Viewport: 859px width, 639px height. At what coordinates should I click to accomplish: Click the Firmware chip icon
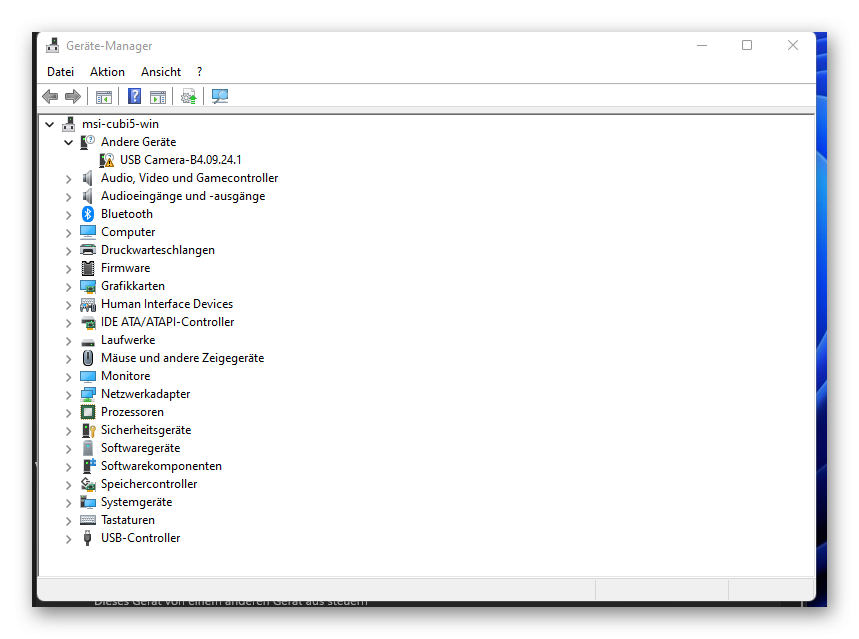coord(88,268)
